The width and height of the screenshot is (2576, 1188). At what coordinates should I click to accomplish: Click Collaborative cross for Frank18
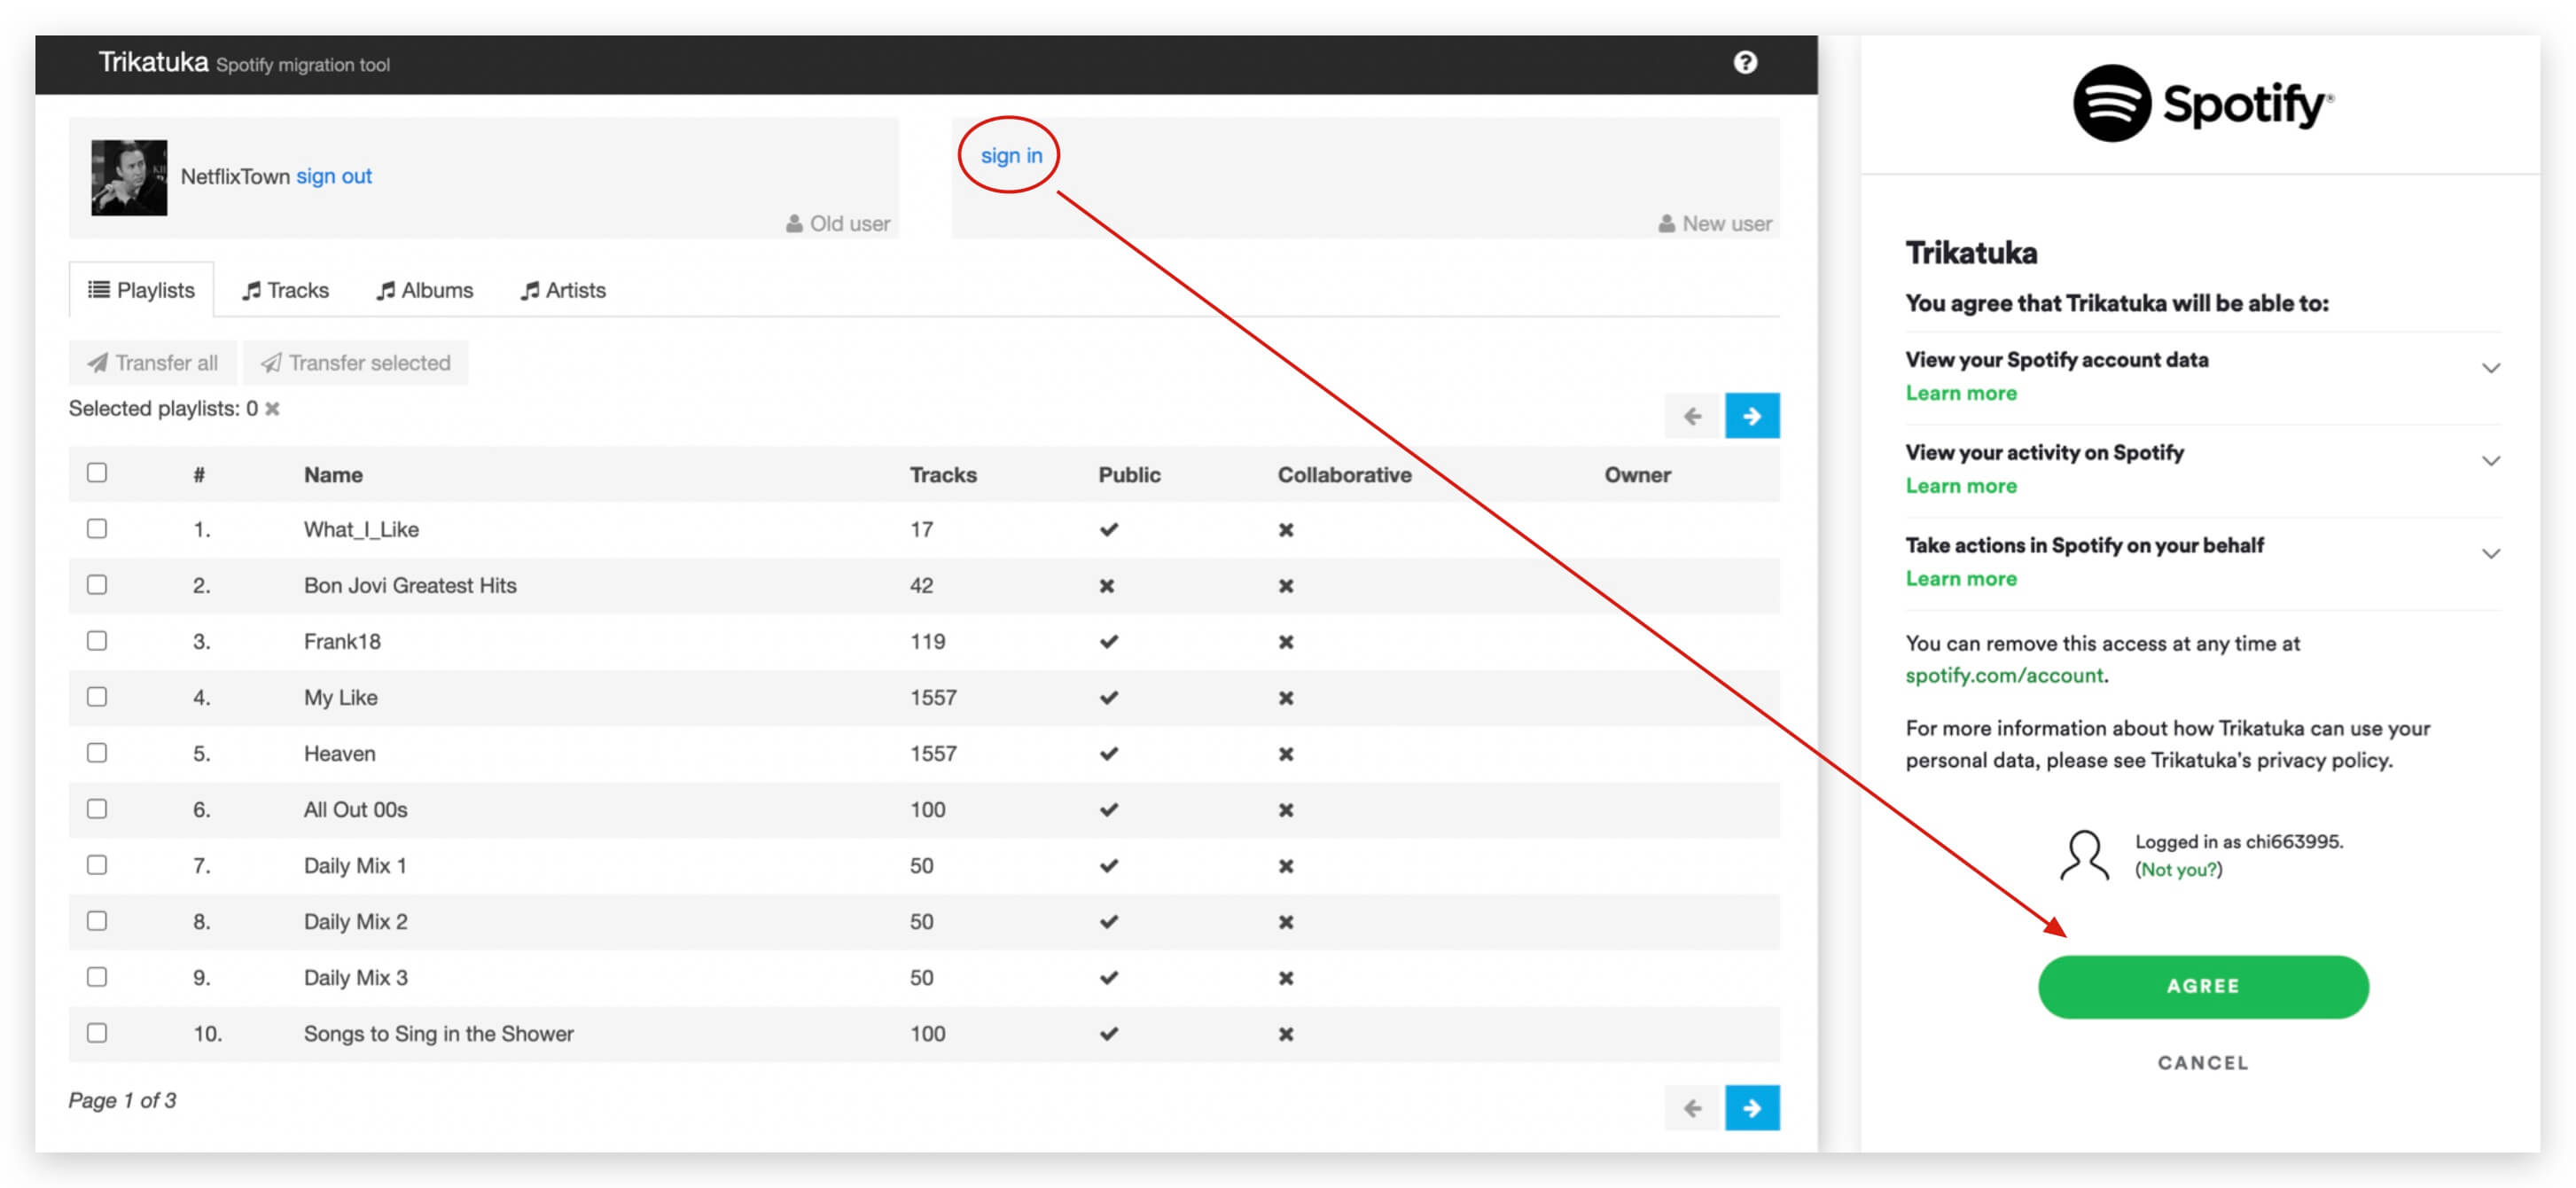point(1285,641)
